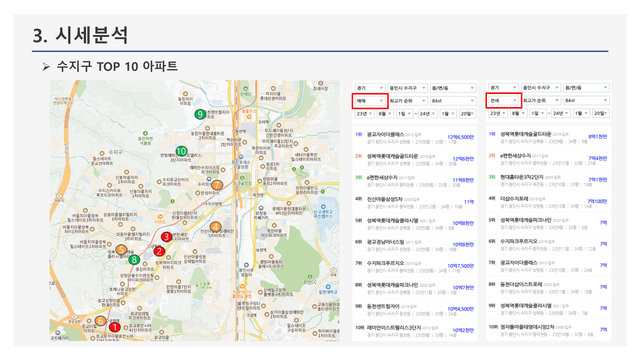640x360 pixels.
Task: Open the 84㎡ size dropdown in the 전세 panel
Action: [x=586, y=100]
